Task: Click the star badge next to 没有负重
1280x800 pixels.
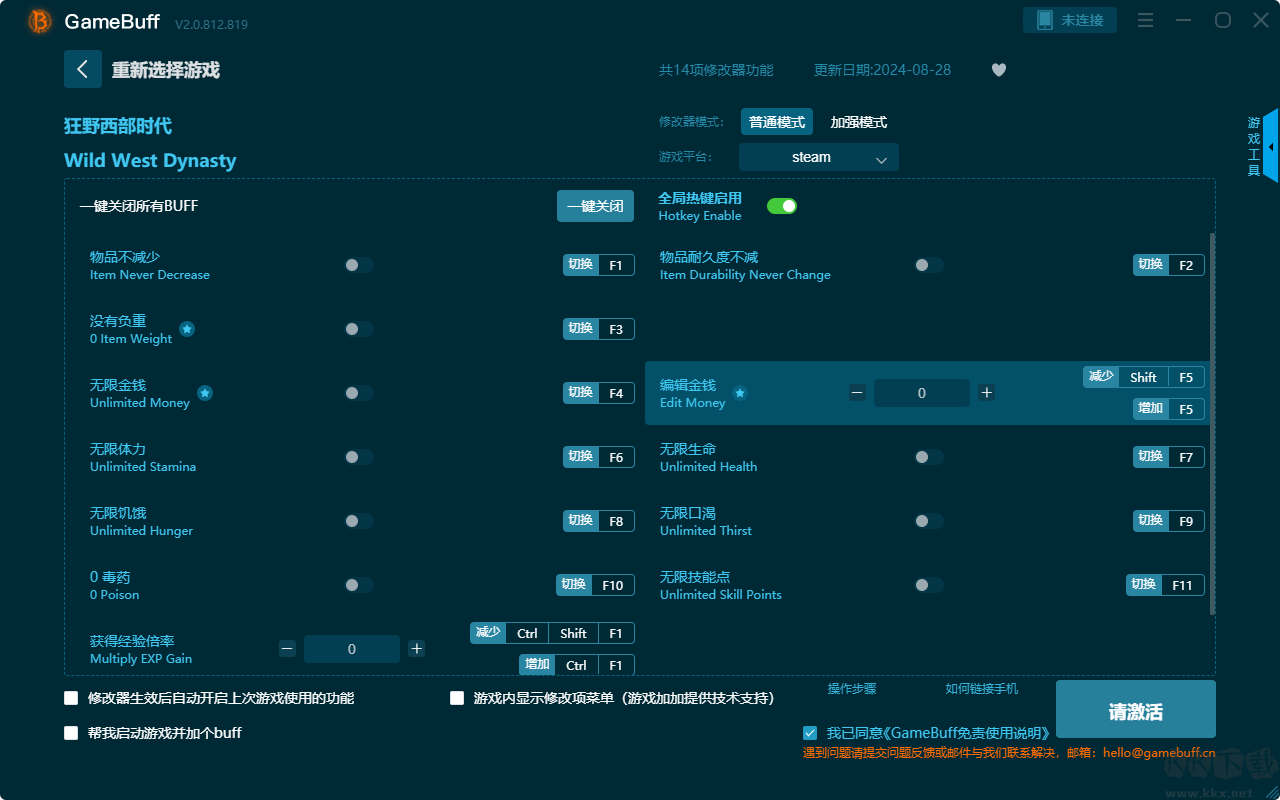Action: (187, 329)
